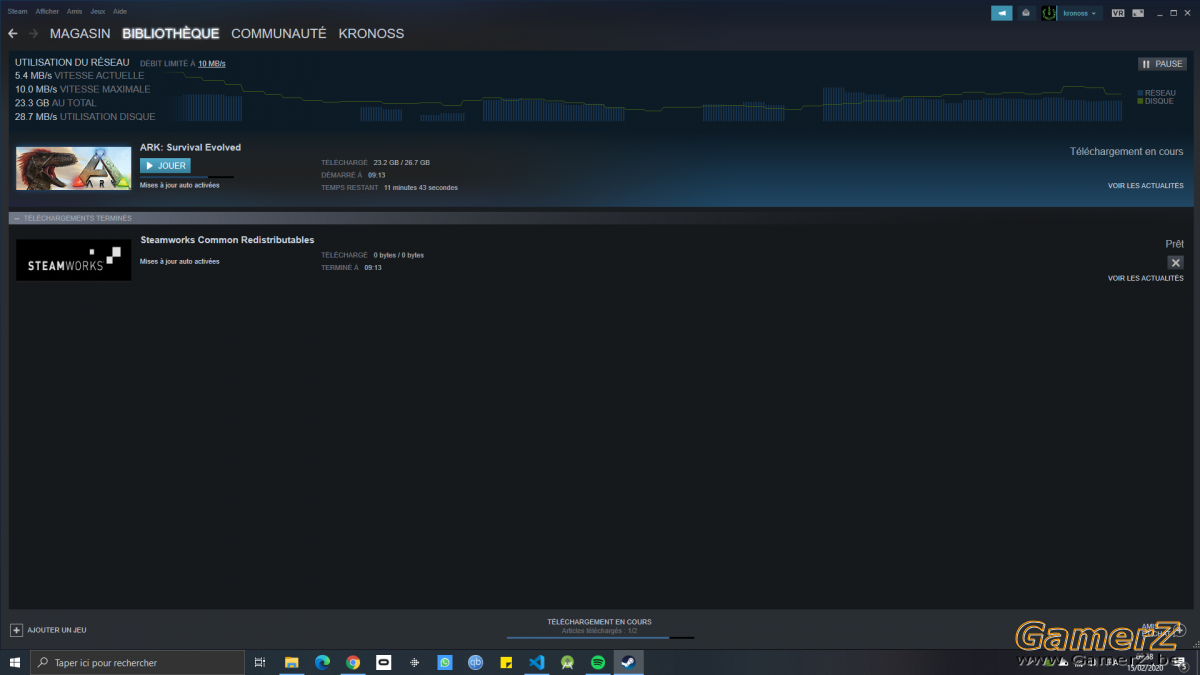Open the kronoss account dropdown

point(1081,13)
